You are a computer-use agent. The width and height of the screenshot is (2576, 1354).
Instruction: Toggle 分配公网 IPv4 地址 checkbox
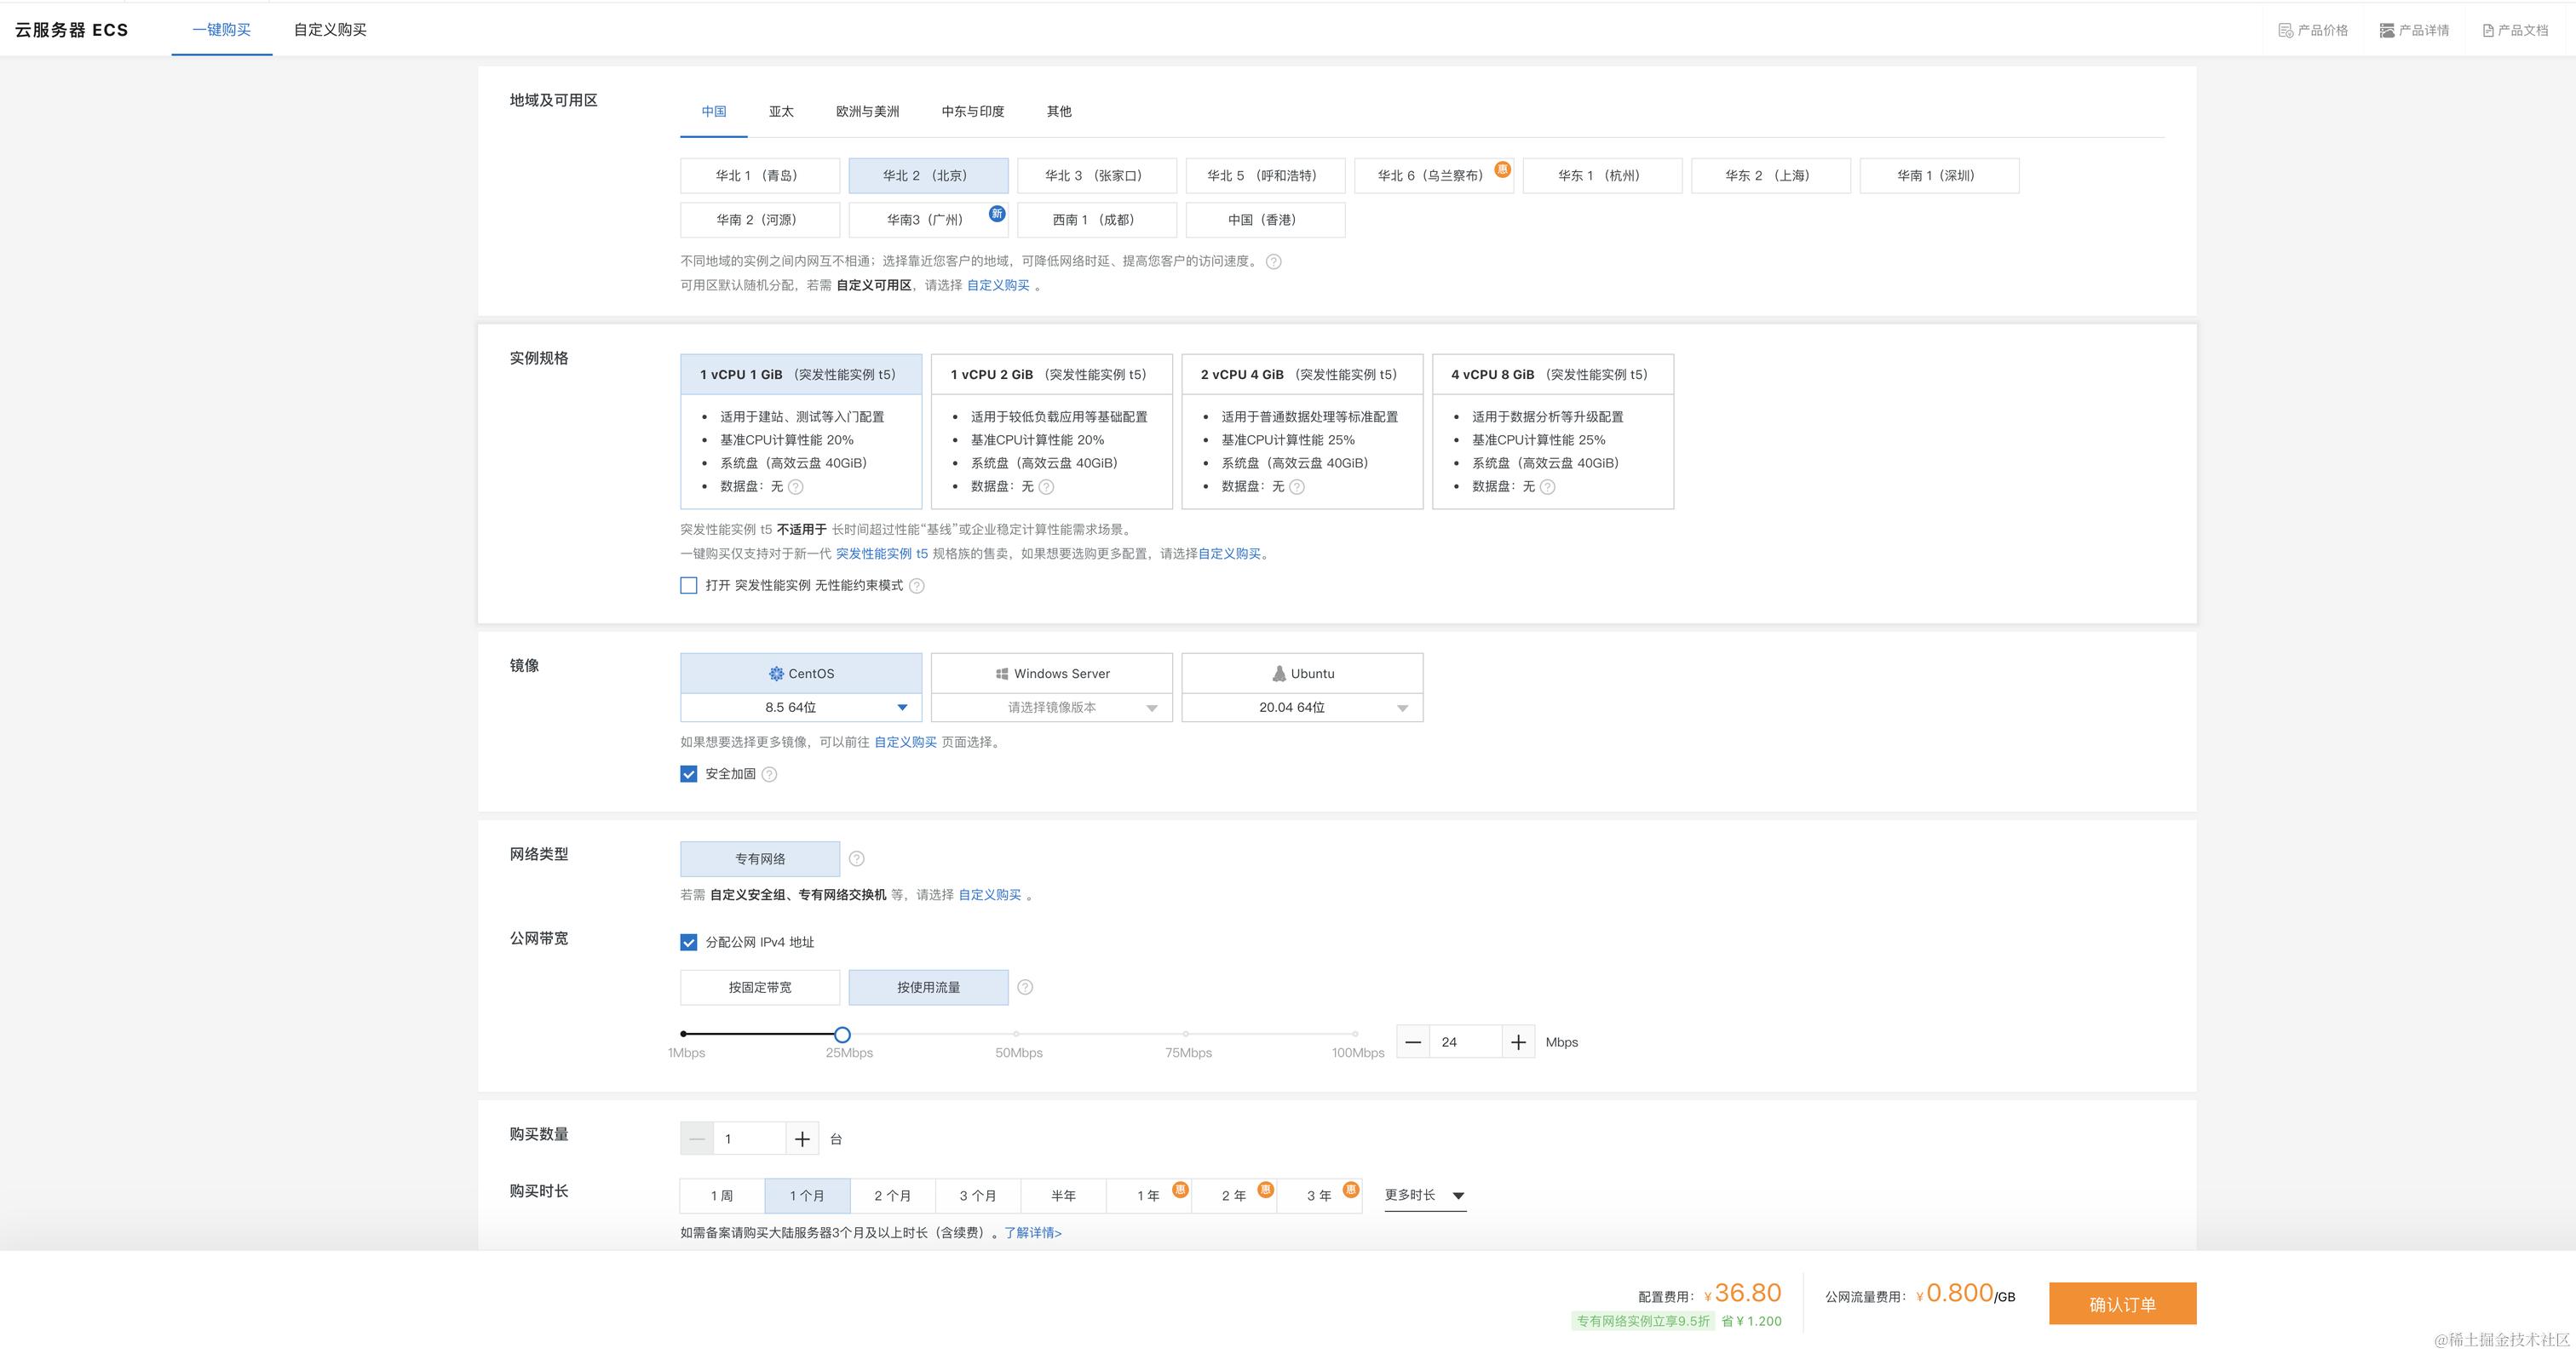(689, 942)
